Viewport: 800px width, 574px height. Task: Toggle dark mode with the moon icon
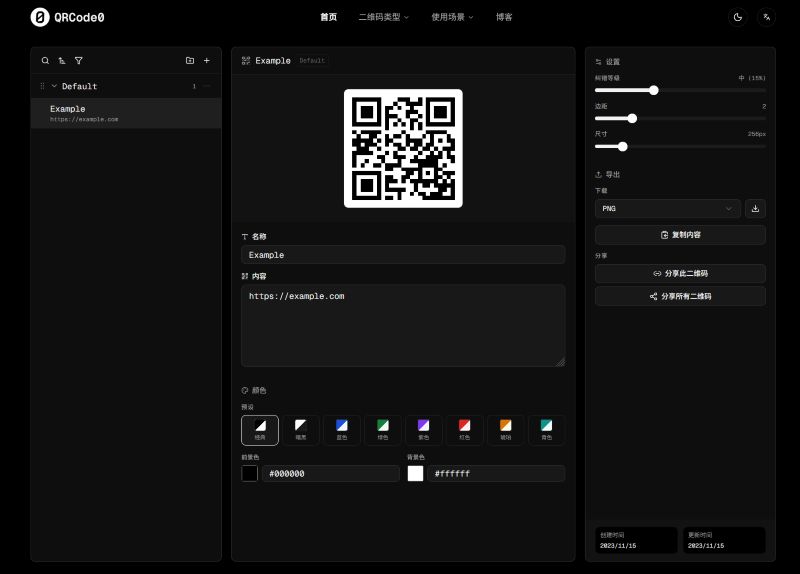[738, 17]
